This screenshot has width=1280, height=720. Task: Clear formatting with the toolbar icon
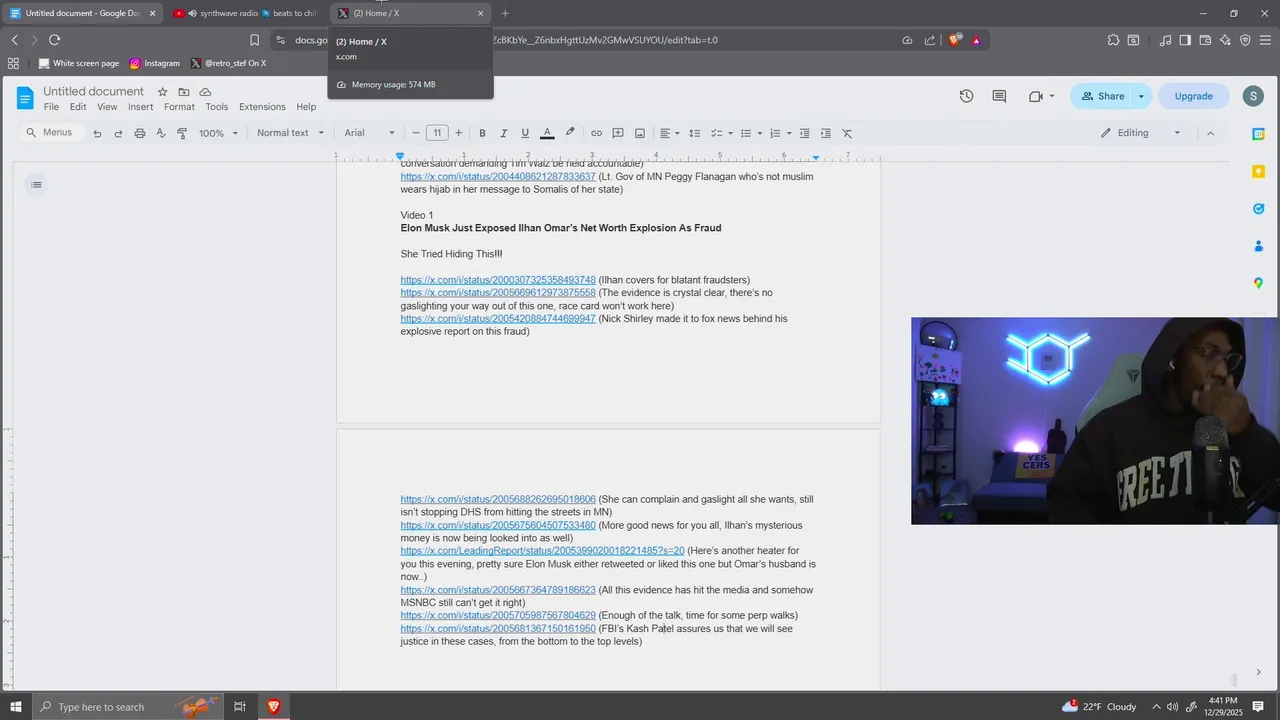[x=847, y=133]
